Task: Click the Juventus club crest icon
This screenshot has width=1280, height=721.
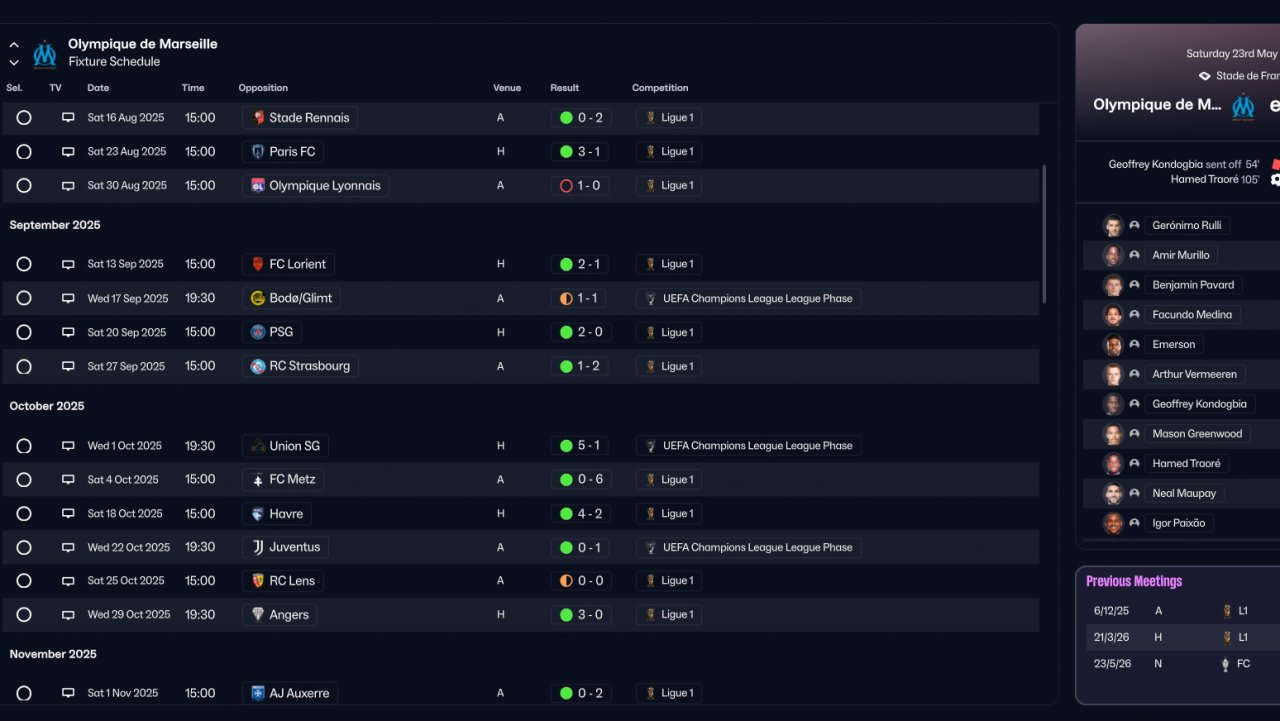Action: coord(258,547)
